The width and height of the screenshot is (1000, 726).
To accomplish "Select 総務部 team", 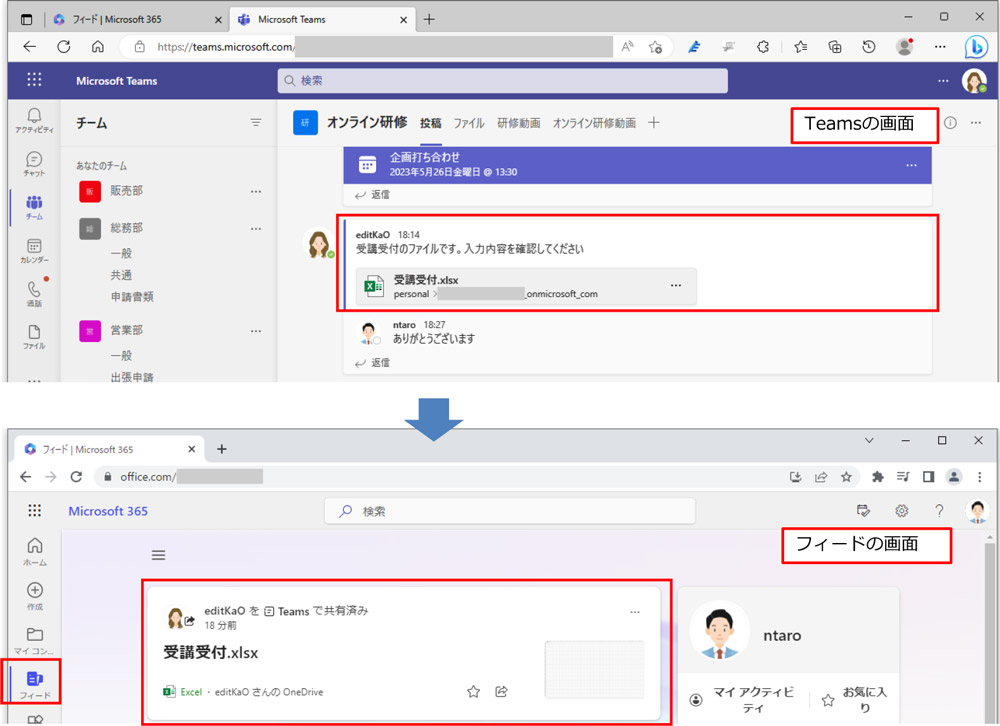I will pyautogui.click(x=126, y=228).
